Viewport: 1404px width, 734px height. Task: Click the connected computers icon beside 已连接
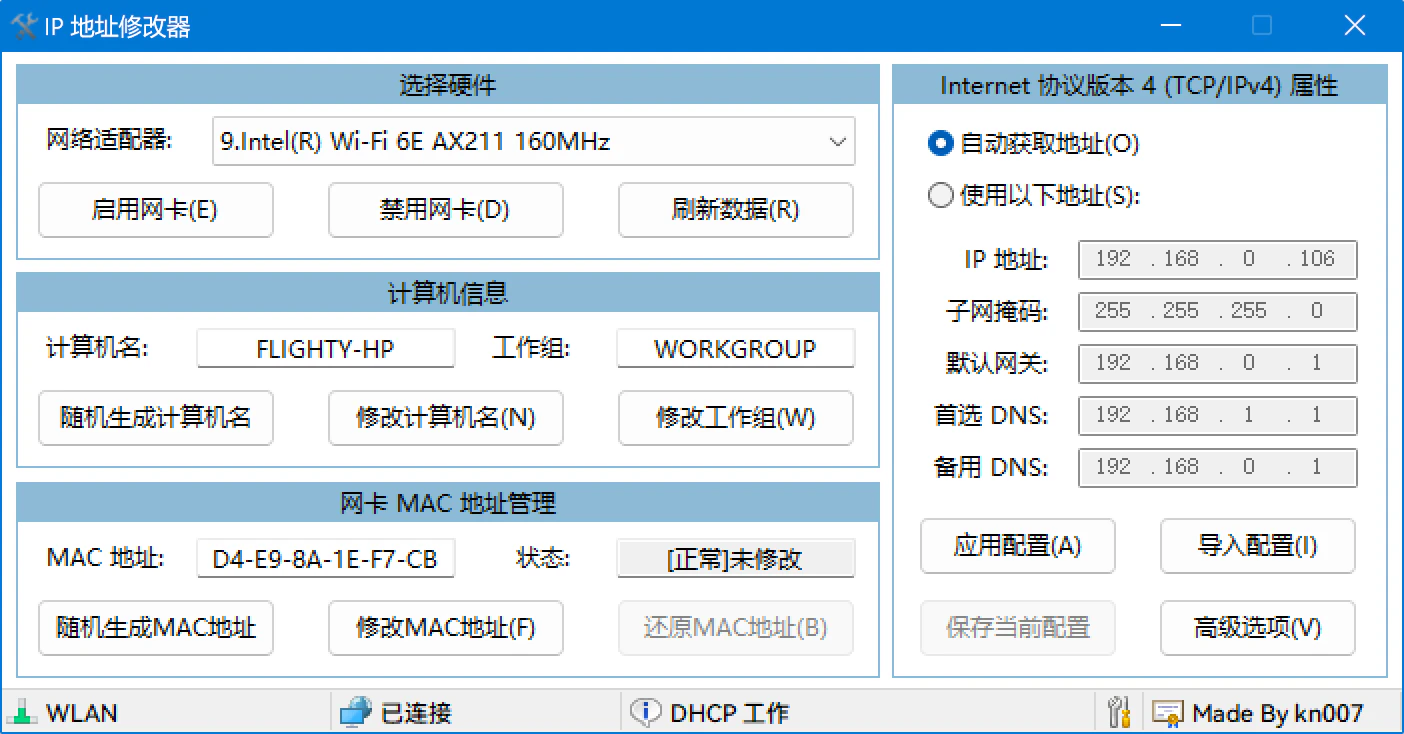(x=355, y=713)
